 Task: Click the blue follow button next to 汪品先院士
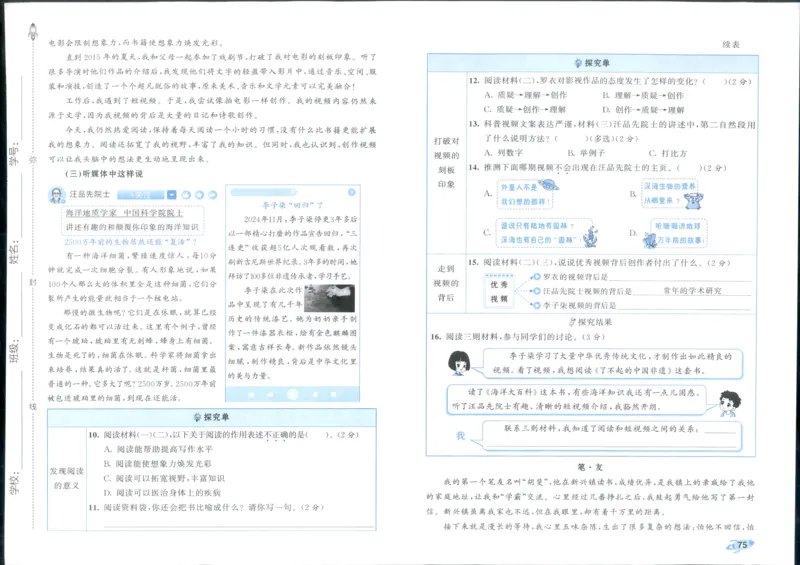pyautogui.click(x=141, y=194)
